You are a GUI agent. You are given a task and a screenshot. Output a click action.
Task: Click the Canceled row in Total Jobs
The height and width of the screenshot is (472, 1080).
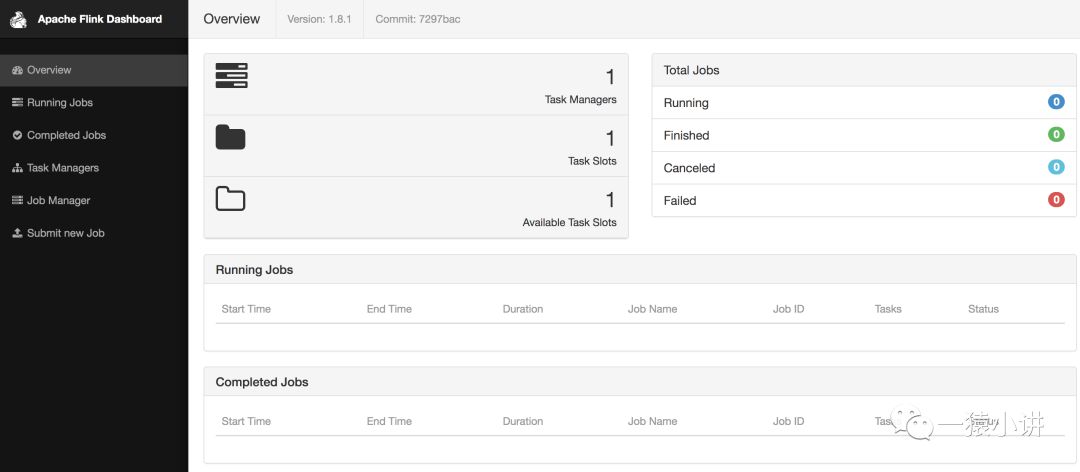(x=864, y=167)
